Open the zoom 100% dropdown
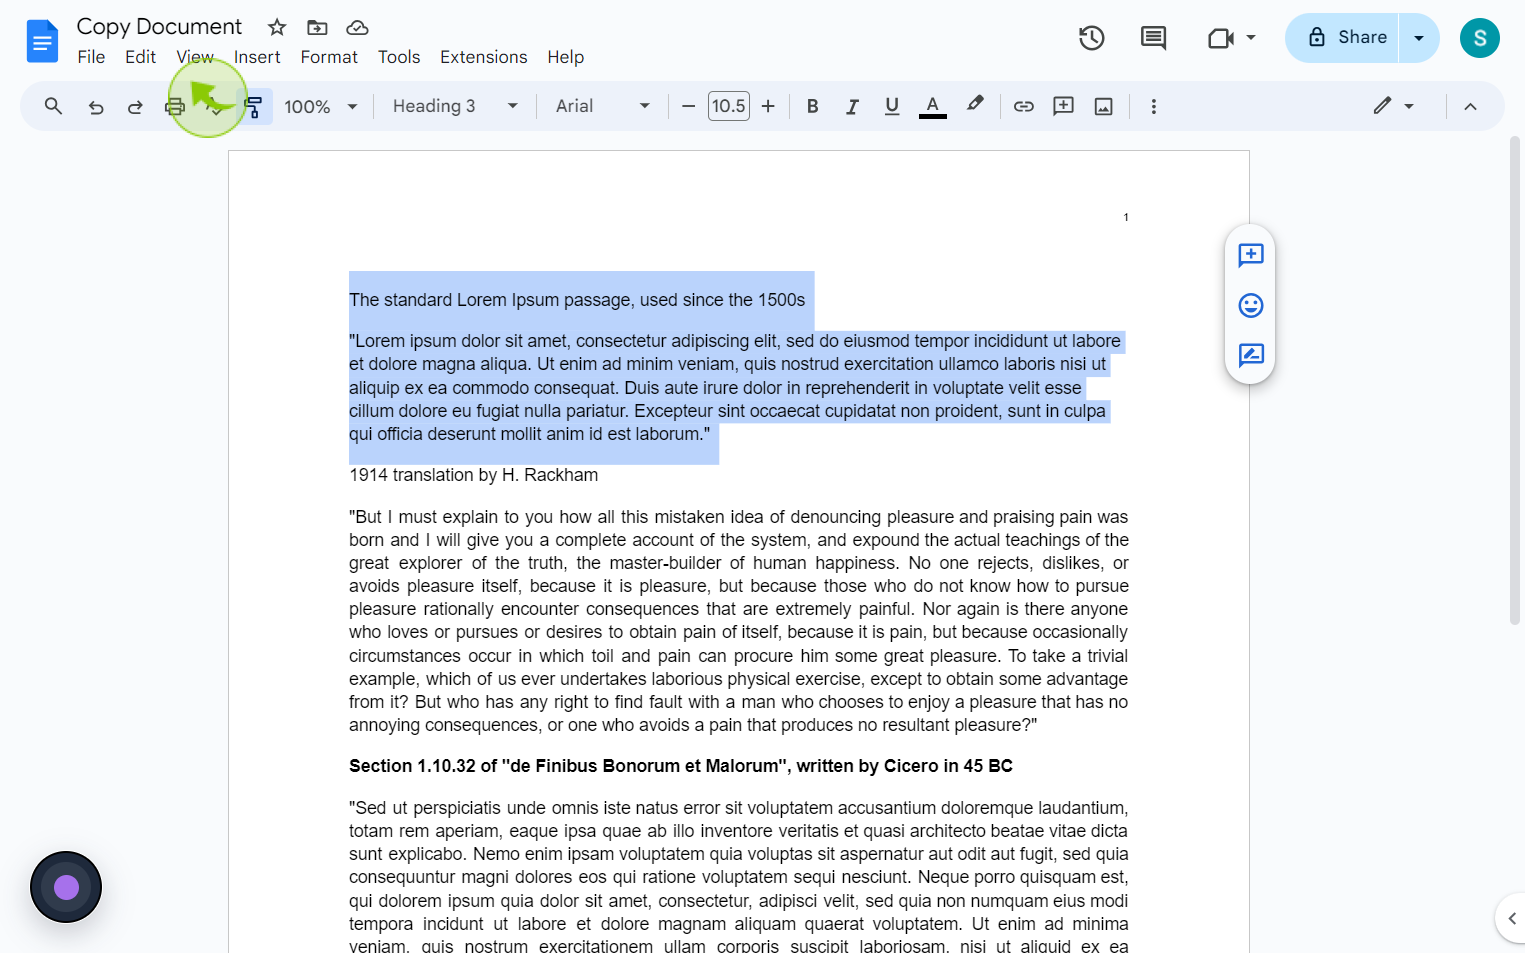The image size is (1525, 953). click(x=320, y=106)
